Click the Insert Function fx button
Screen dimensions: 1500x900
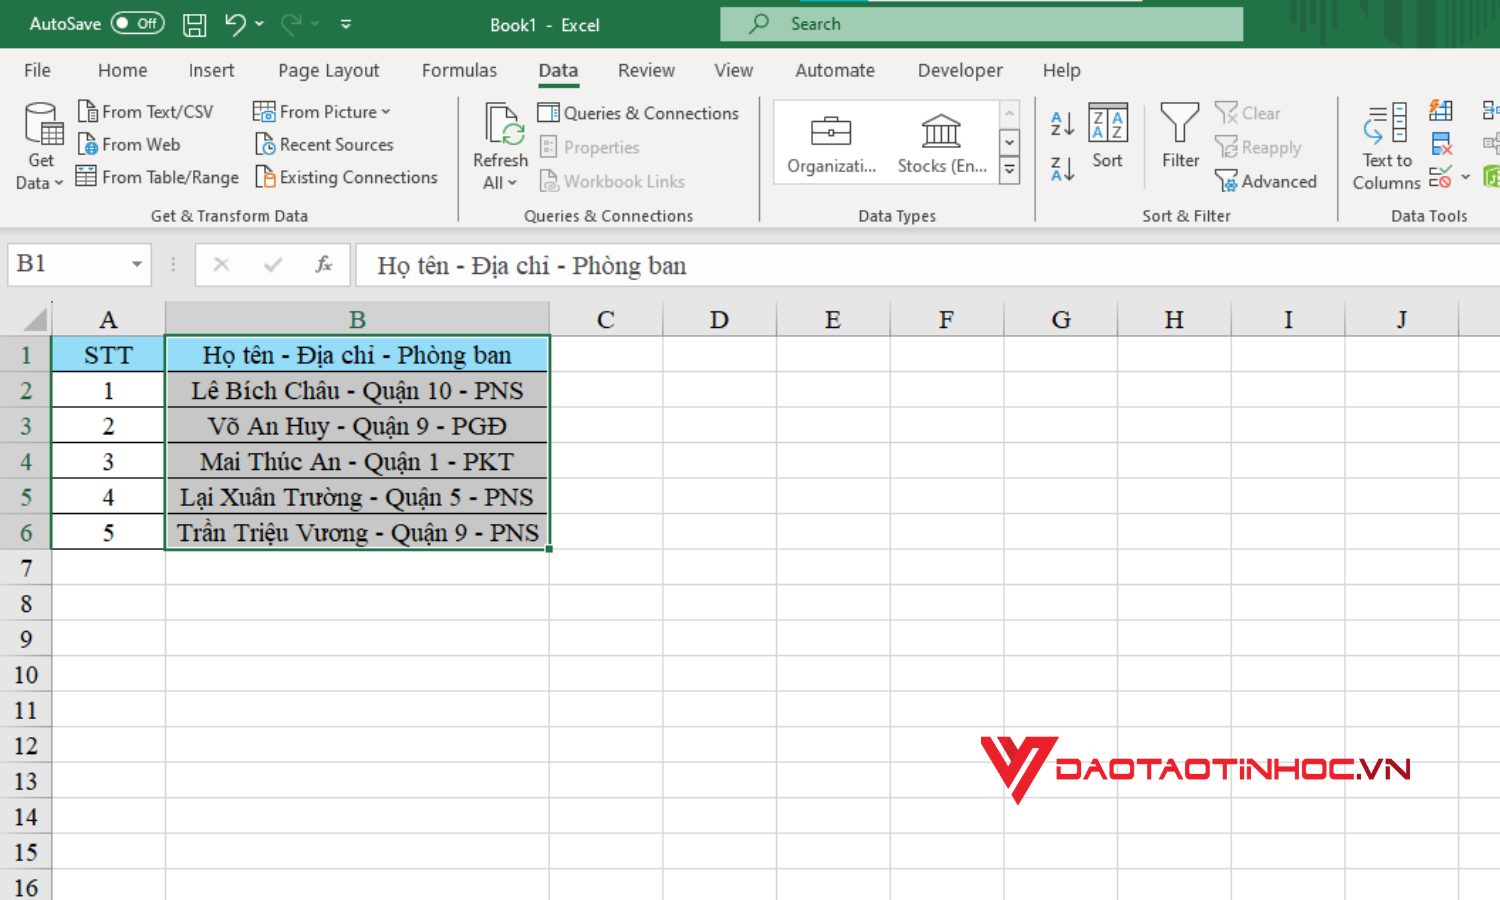[x=323, y=264]
